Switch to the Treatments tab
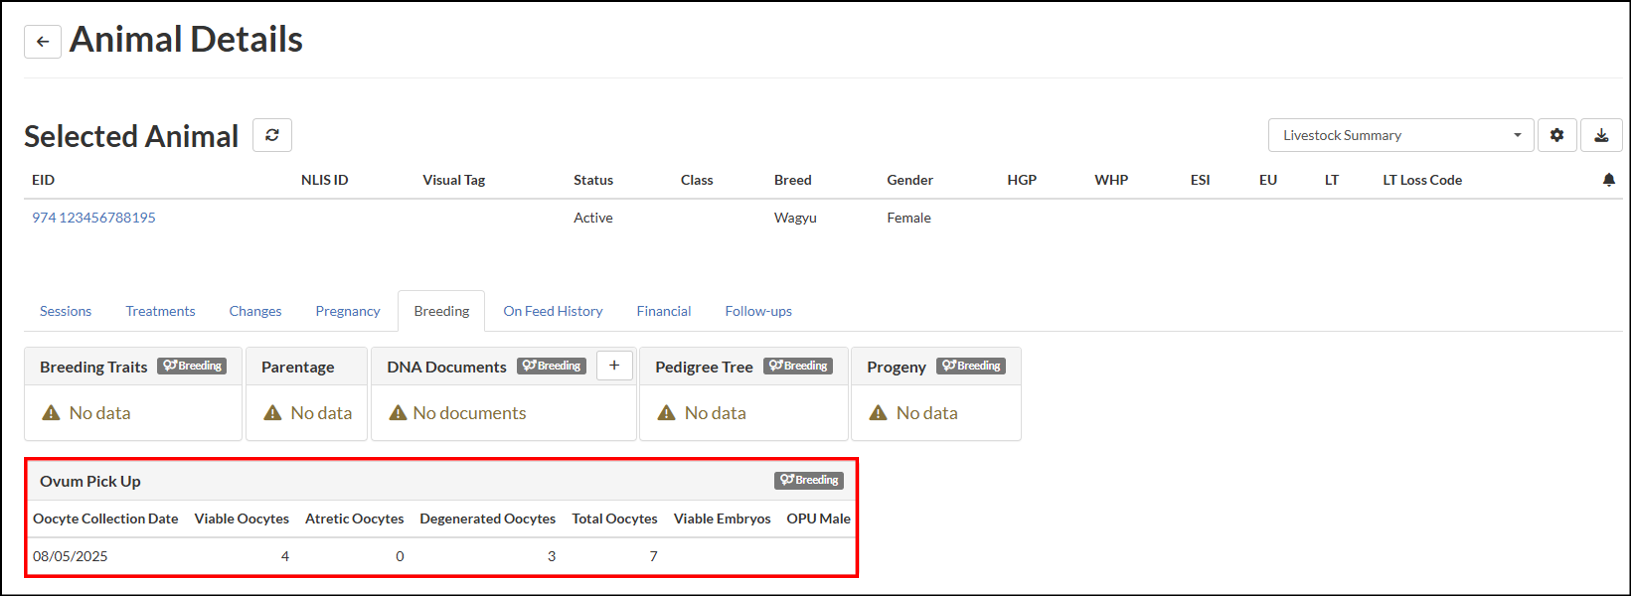 point(160,311)
